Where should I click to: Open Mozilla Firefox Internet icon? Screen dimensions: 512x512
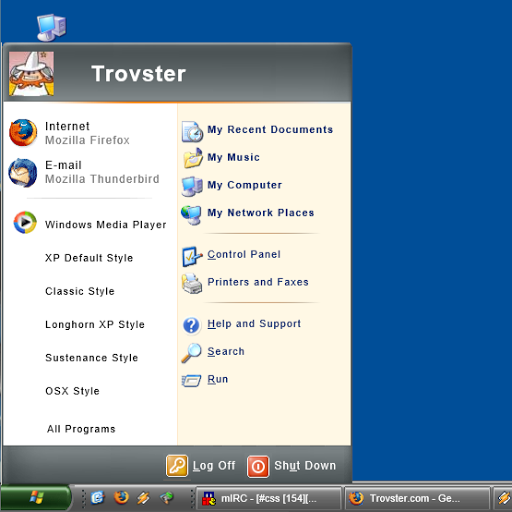[x=23, y=133]
